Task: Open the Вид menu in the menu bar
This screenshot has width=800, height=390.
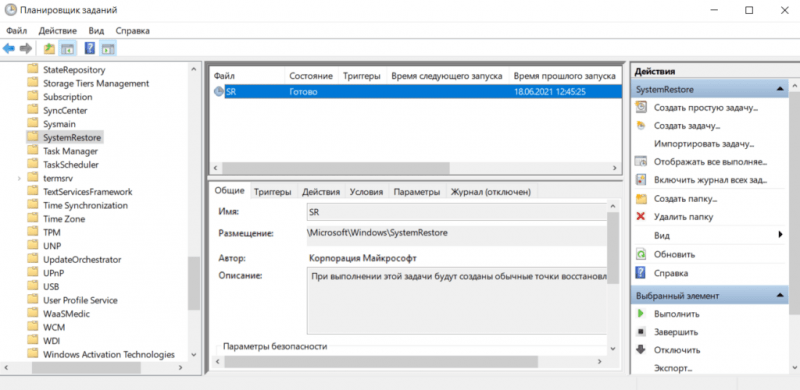Action: click(x=96, y=31)
